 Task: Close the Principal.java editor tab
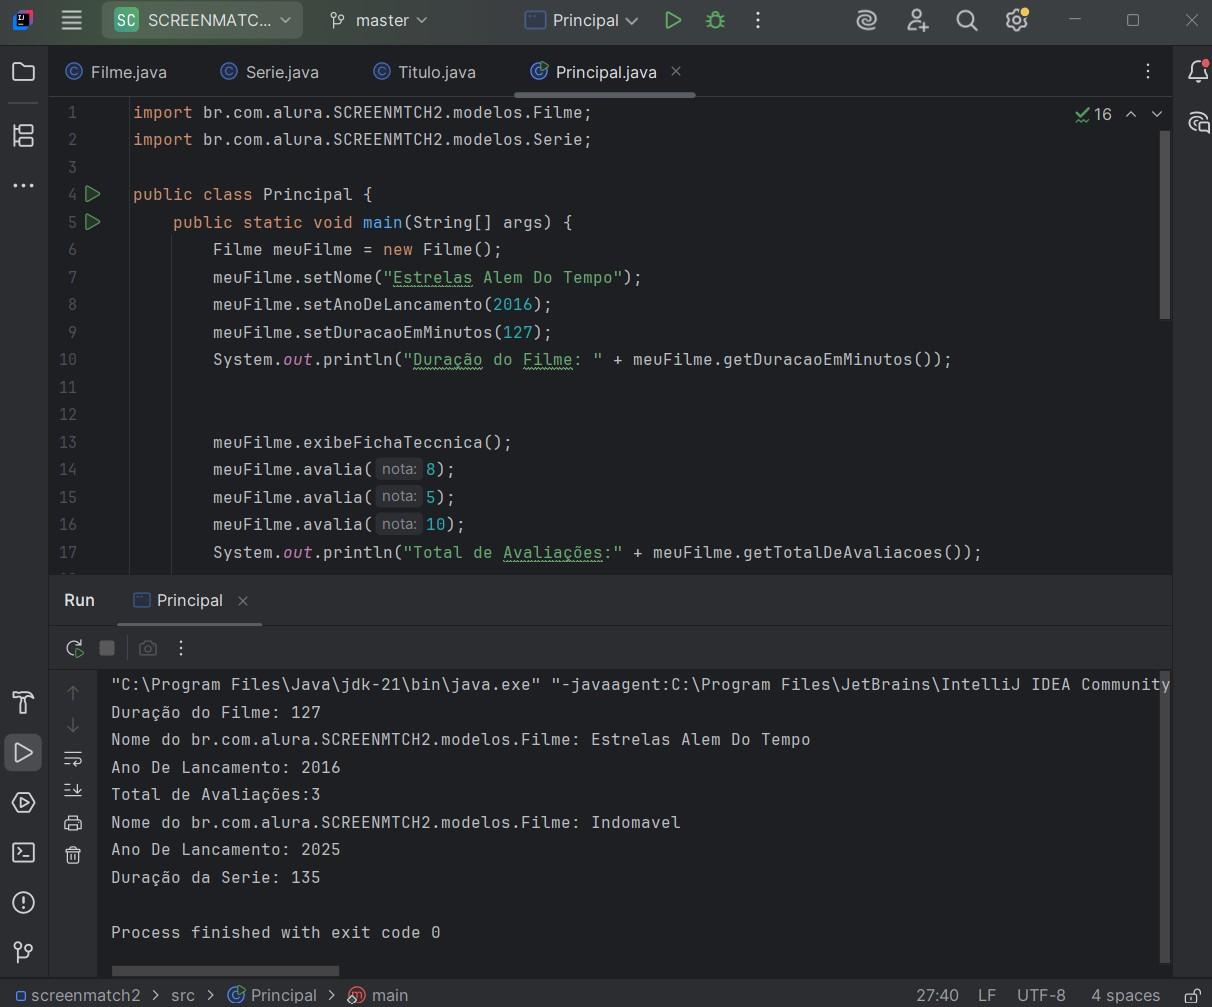pos(676,71)
